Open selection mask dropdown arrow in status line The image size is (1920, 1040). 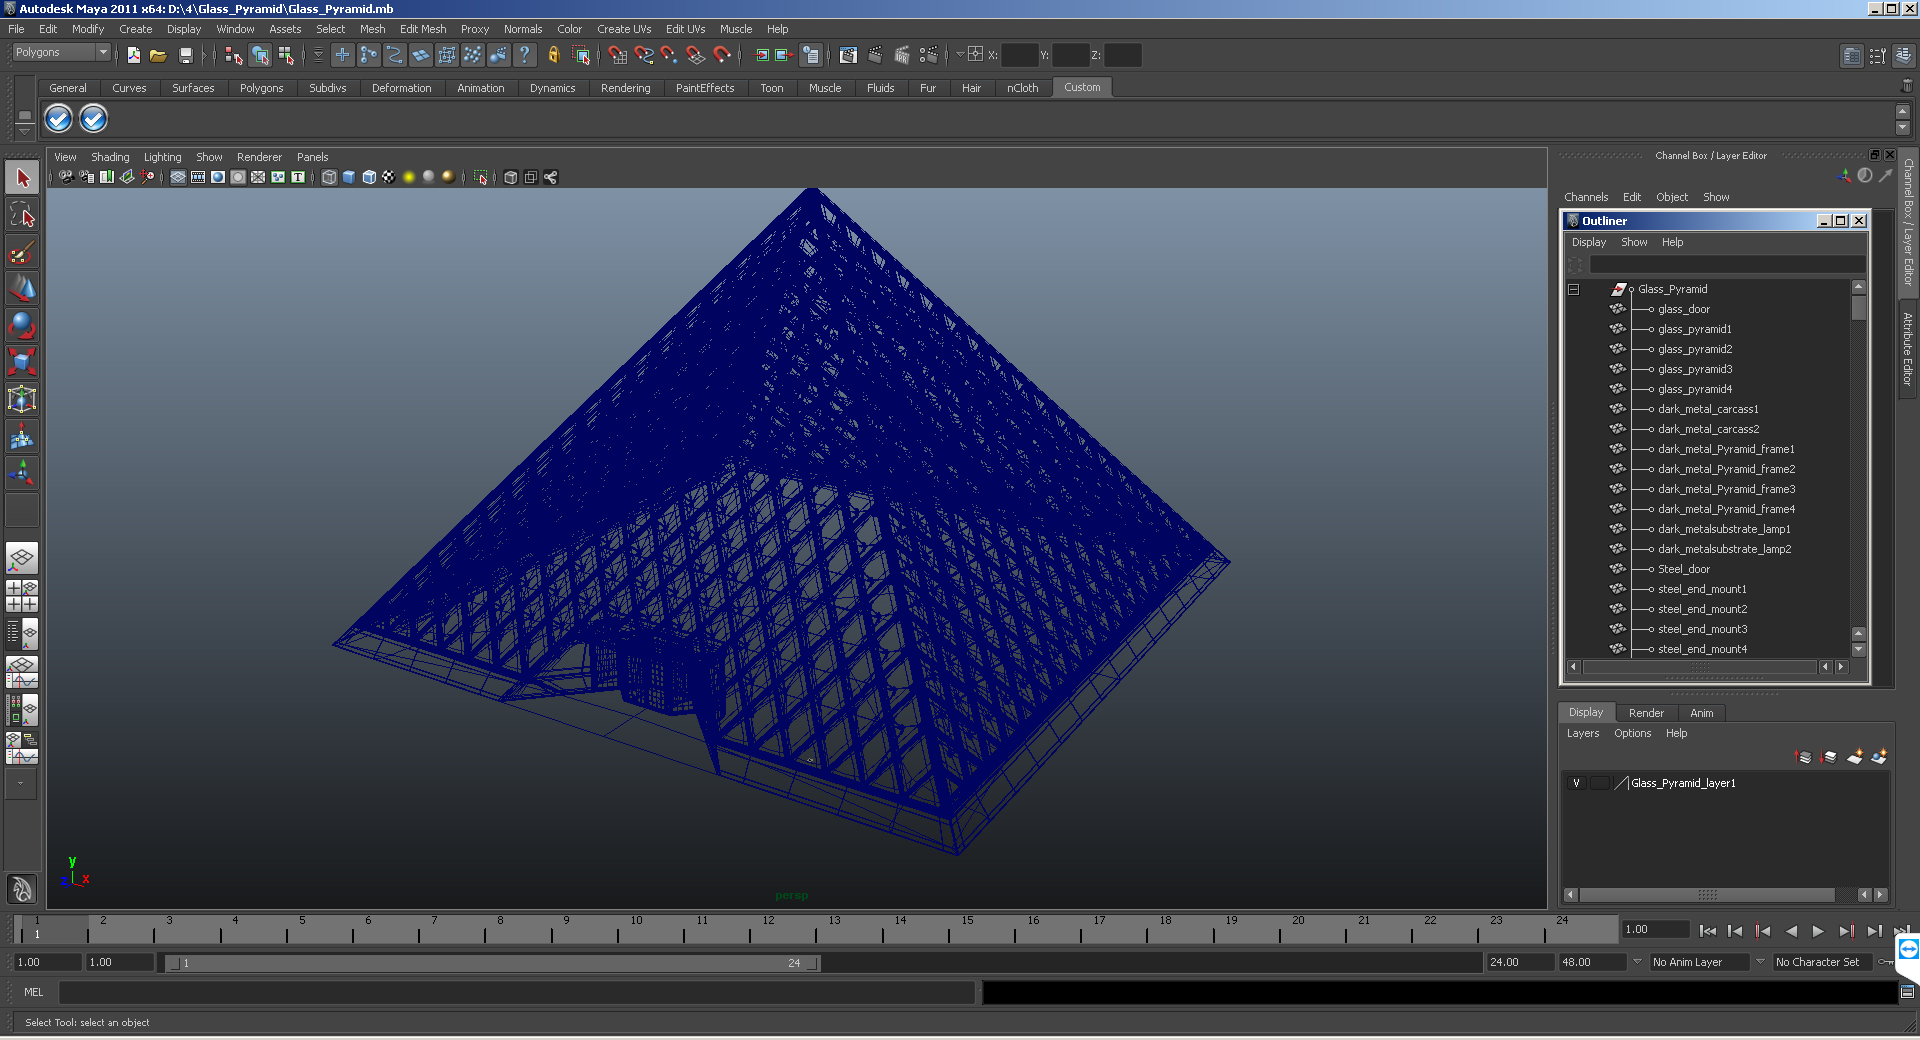pos(318,55)
